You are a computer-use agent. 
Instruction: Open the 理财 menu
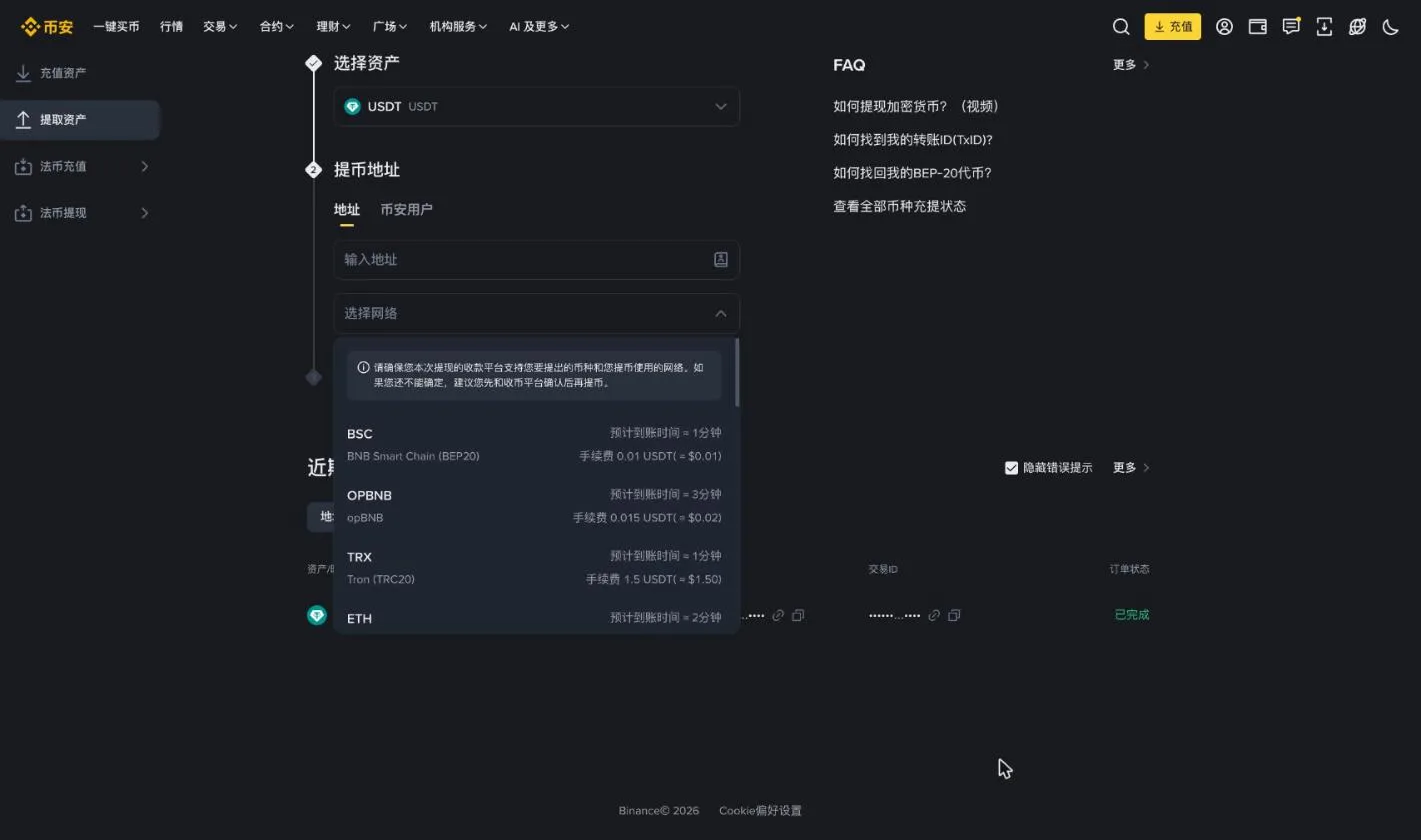333,27
